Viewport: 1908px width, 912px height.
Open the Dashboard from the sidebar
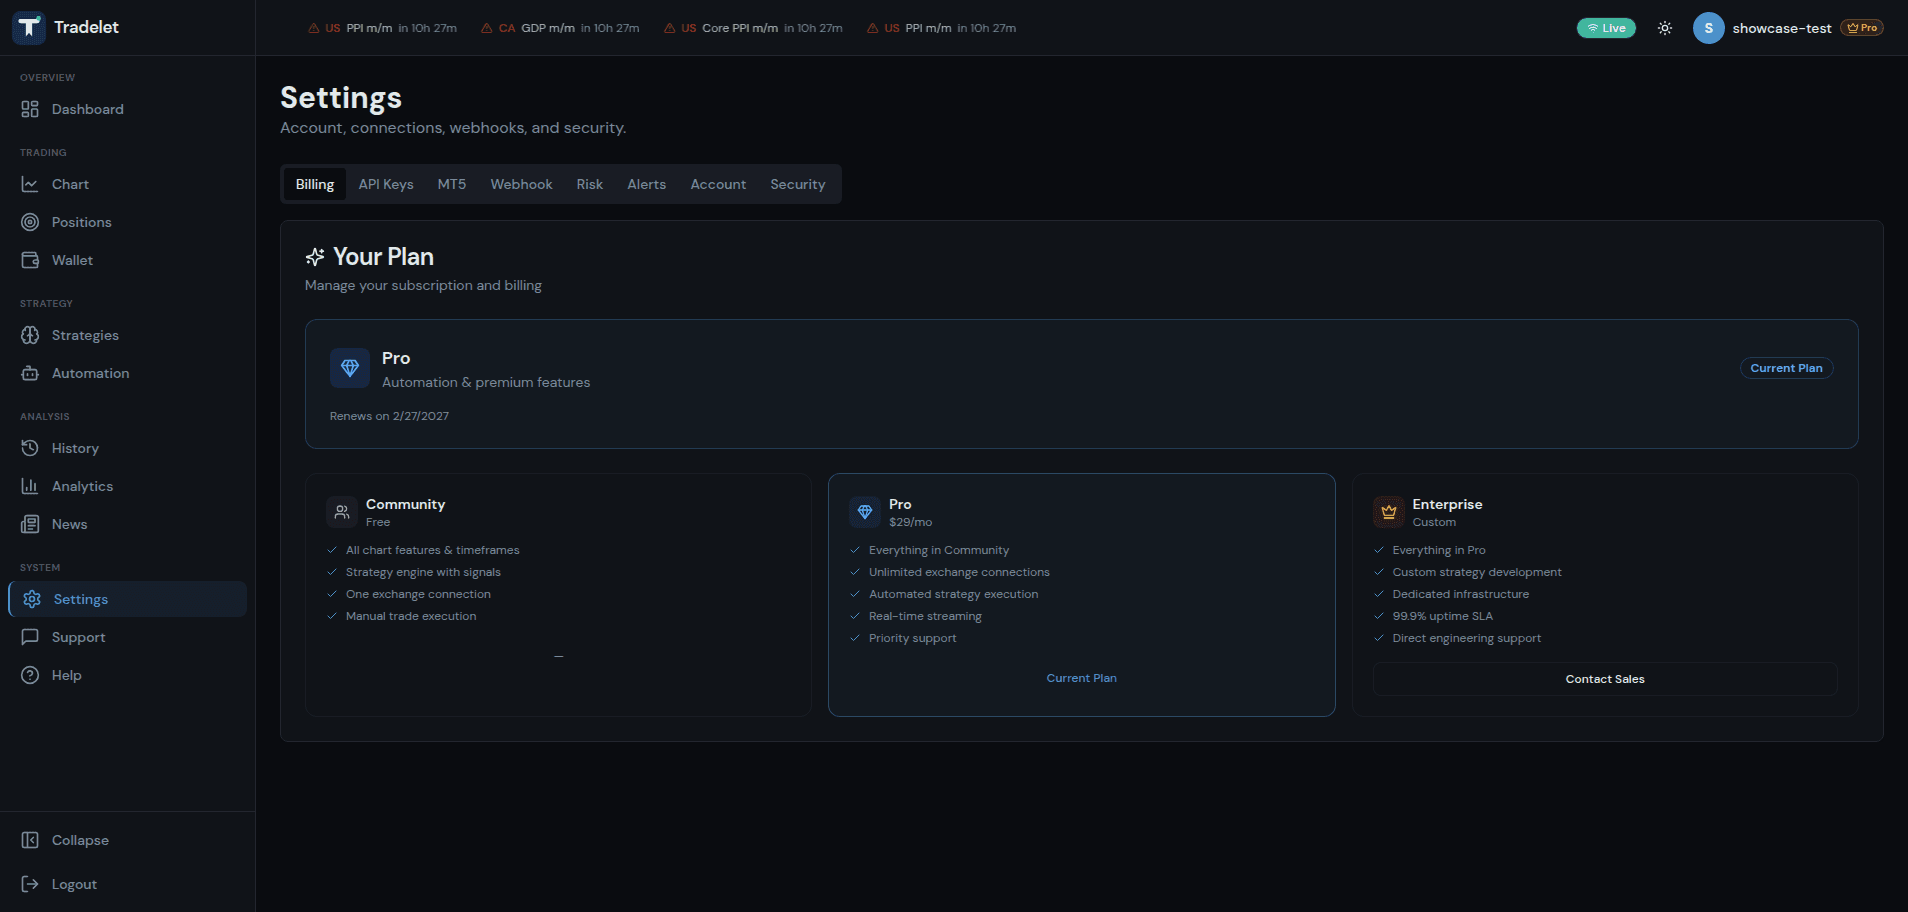point(88,109)
